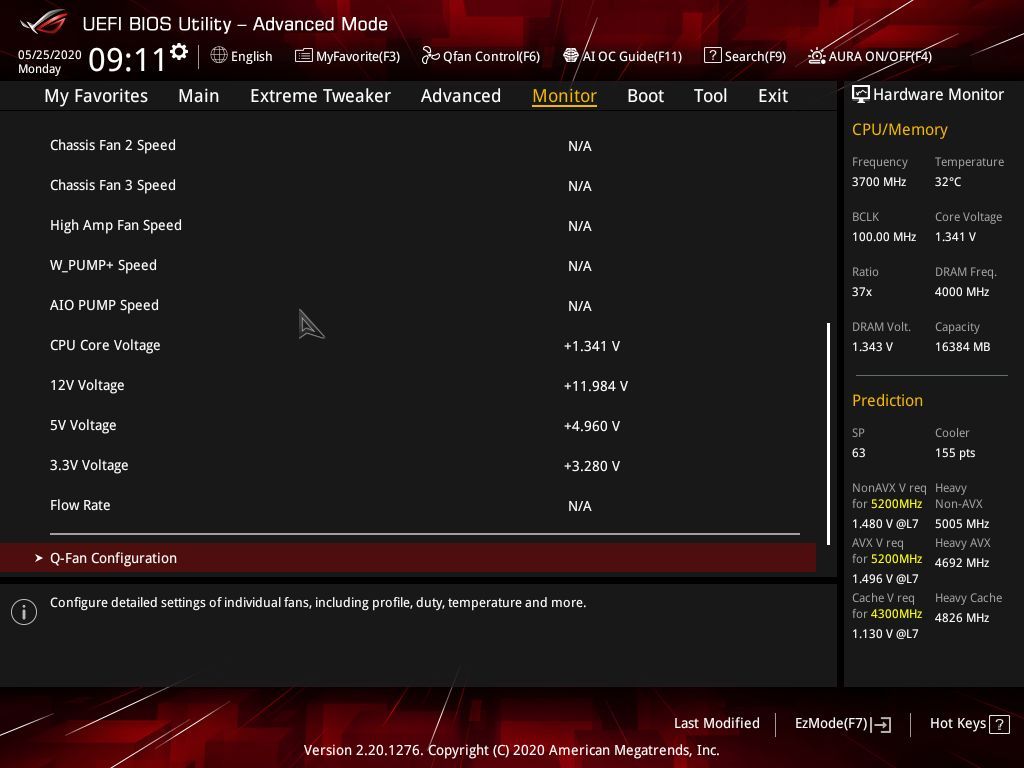Click the date 05/25/2020

tap(50, 55)
